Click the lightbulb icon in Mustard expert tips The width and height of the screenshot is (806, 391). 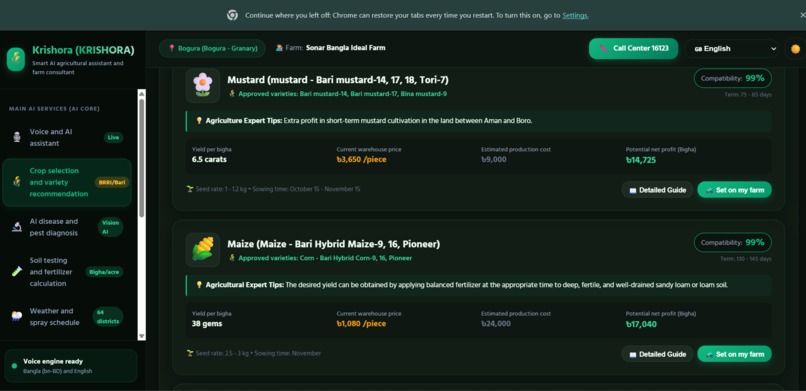click(199, 121)
